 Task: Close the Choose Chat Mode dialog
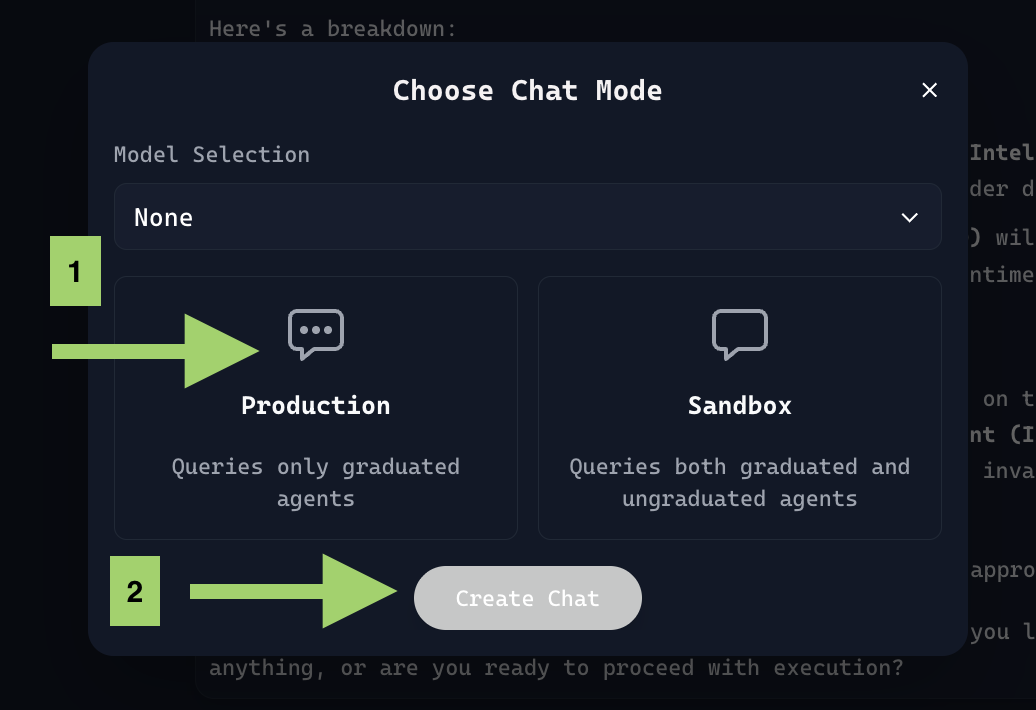[929, 90]
